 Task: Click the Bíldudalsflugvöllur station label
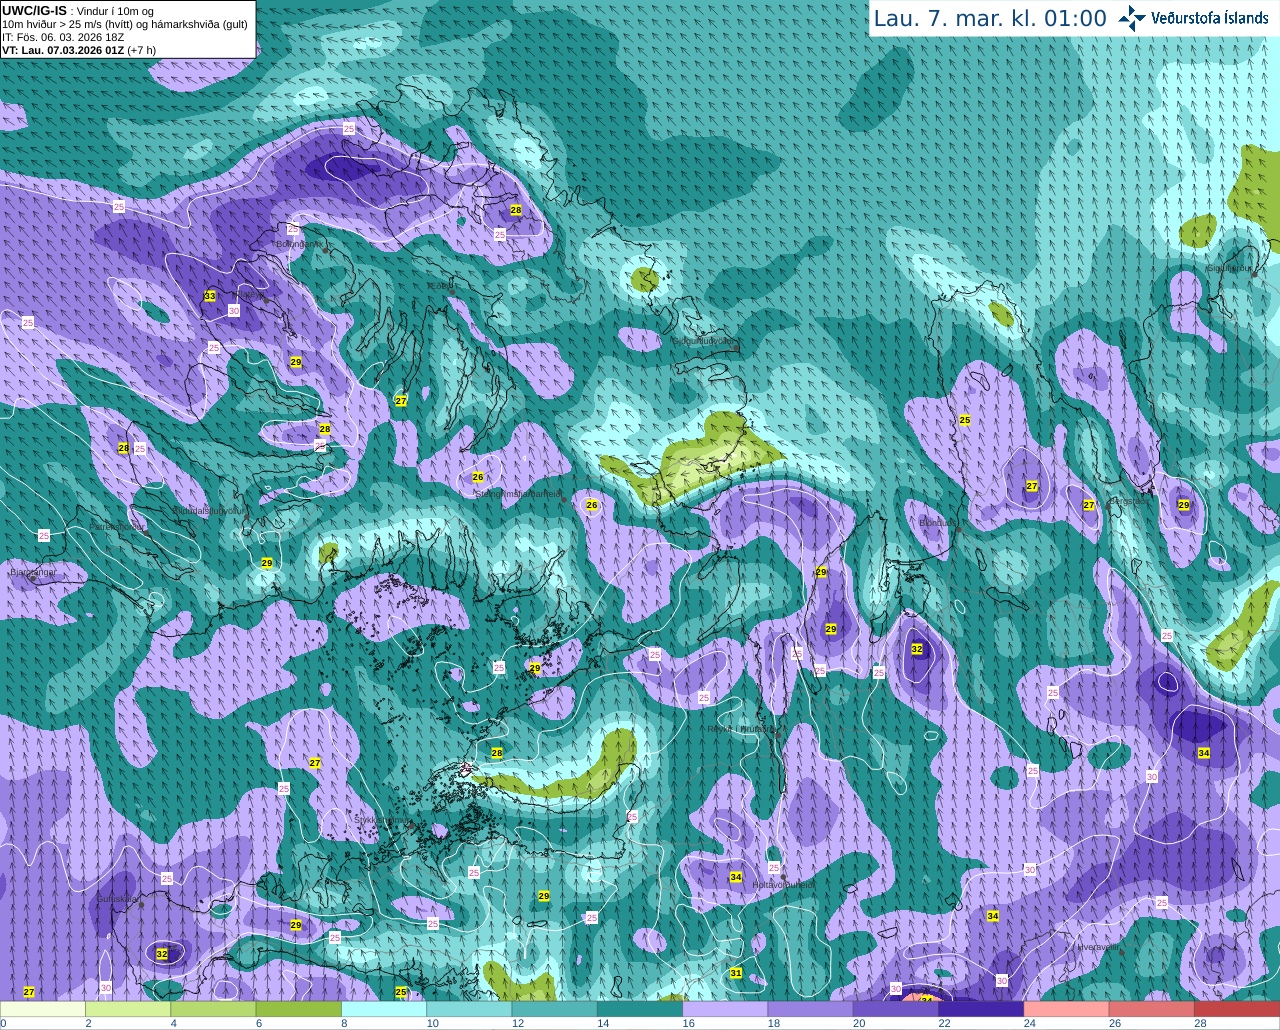(x=208, y=510)
